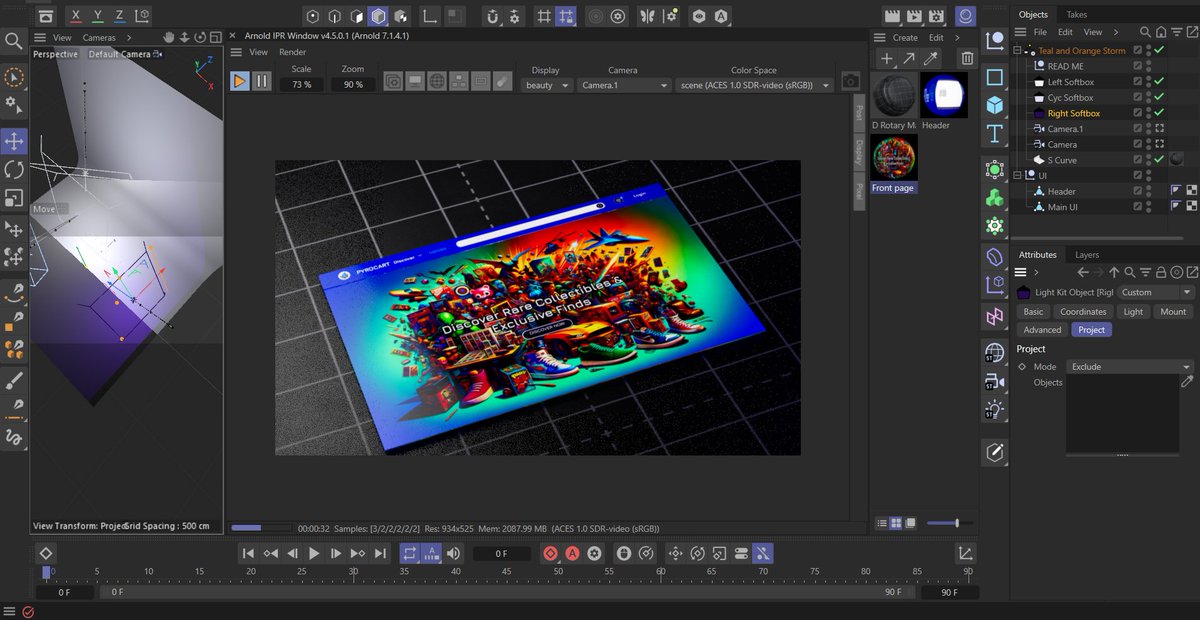Click the Advanced attribute button

[x=1042, y=330]
